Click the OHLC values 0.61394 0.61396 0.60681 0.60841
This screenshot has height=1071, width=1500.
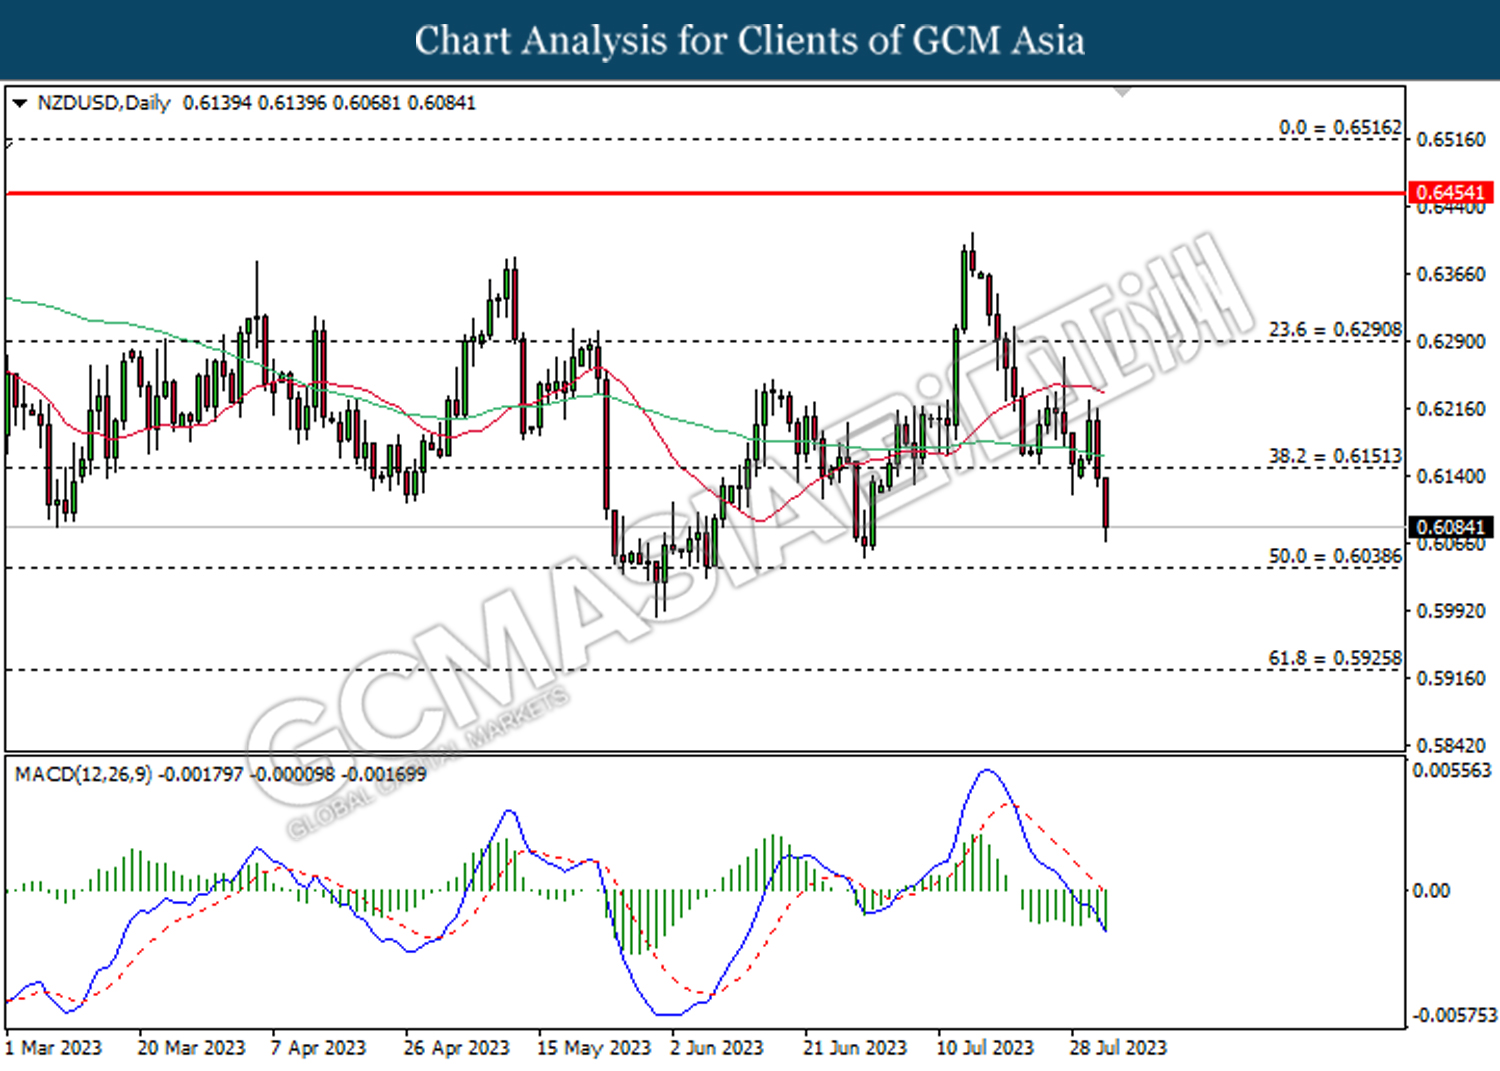pos(330,103)
